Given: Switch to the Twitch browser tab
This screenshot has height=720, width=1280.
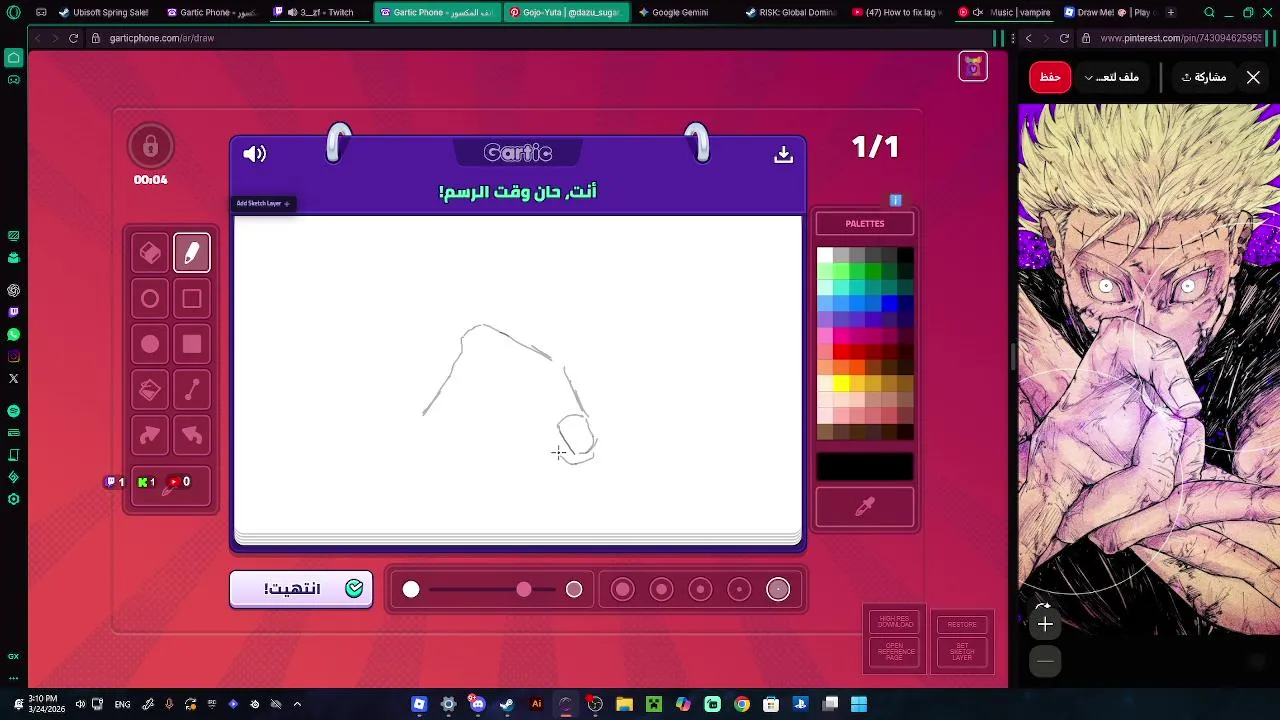Looking at the screenshot, I should (x=318, y=12).
